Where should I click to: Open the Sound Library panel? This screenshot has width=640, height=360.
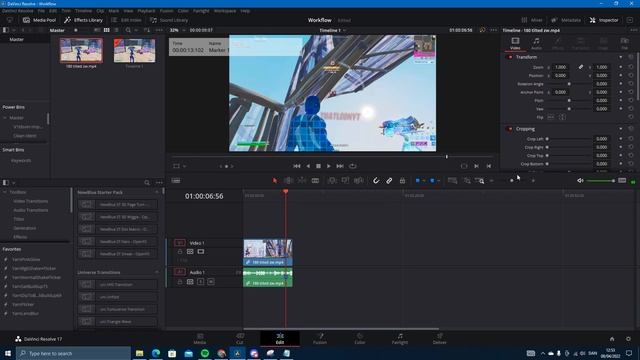169,20
